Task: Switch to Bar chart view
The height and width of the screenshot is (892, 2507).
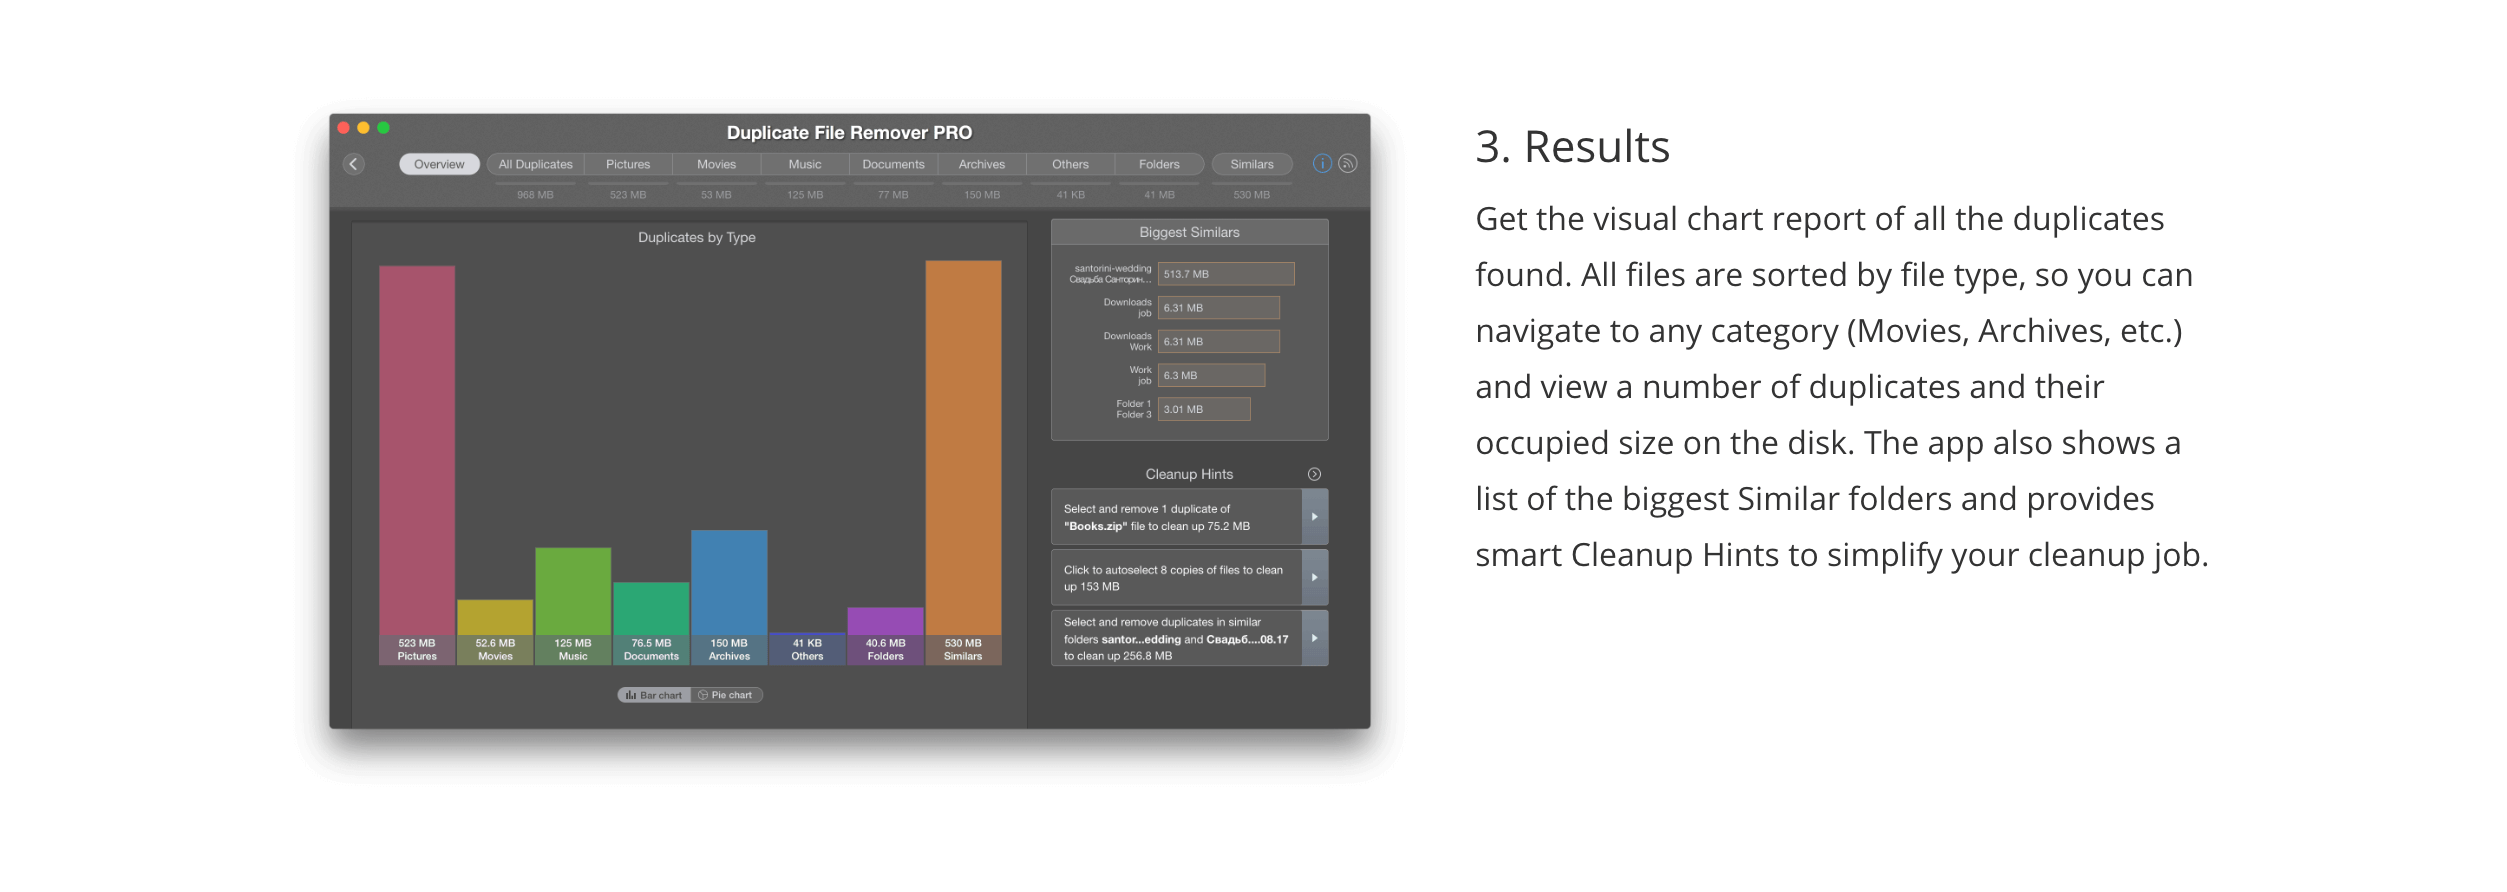Action: click(x=654, y=695)
